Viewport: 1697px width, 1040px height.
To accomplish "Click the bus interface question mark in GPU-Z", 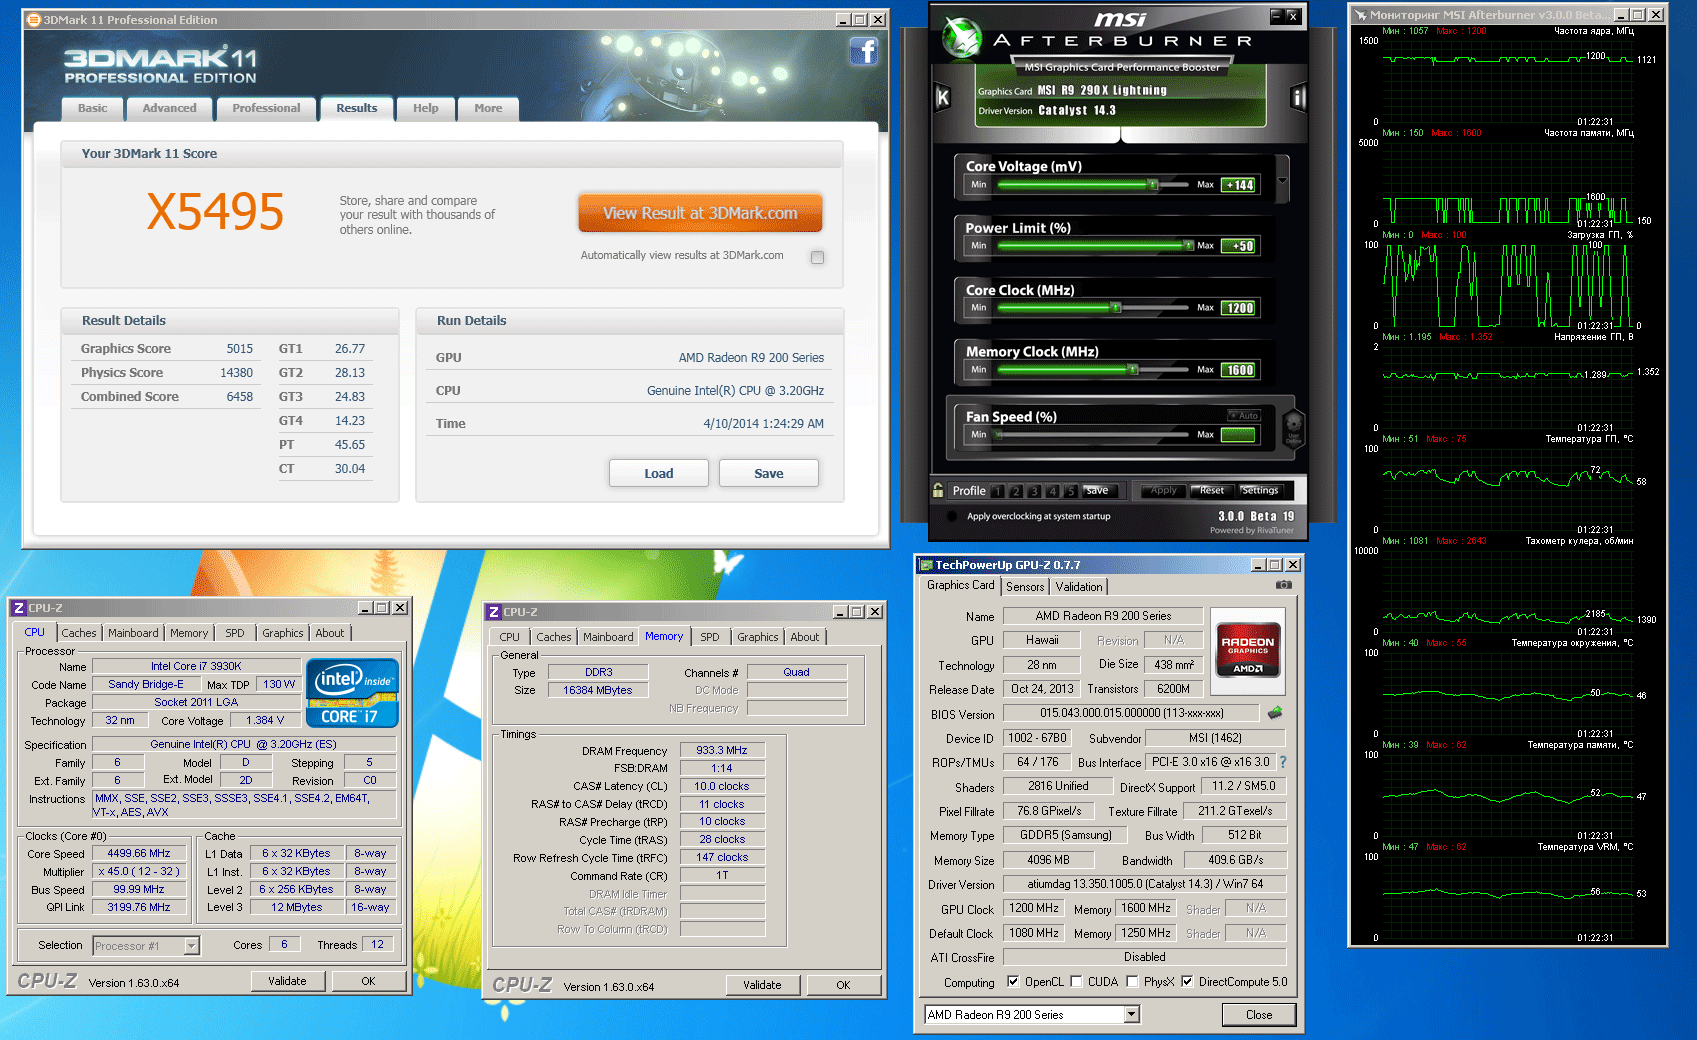I will tap(1283, 762).
